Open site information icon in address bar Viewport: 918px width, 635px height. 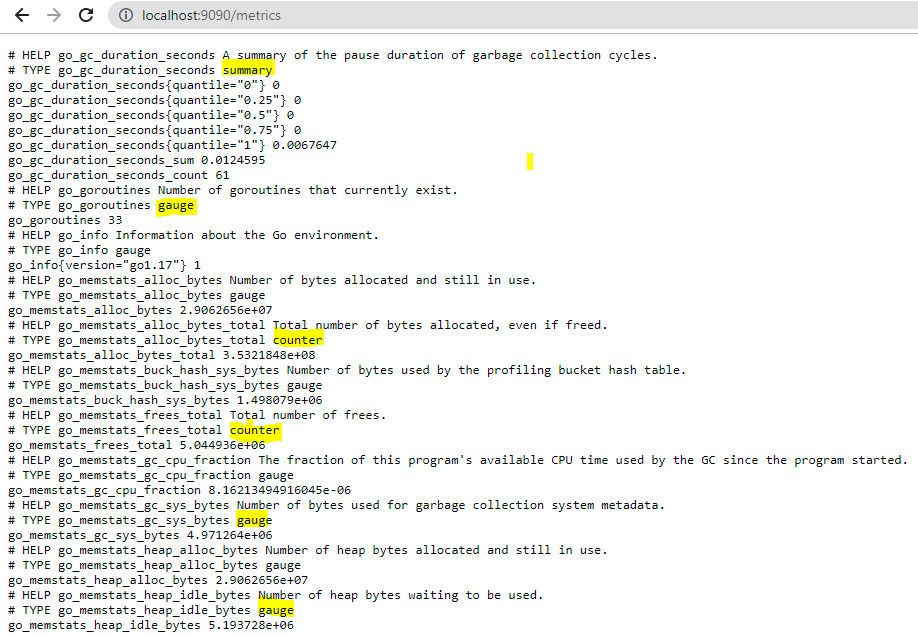point(125,16)
